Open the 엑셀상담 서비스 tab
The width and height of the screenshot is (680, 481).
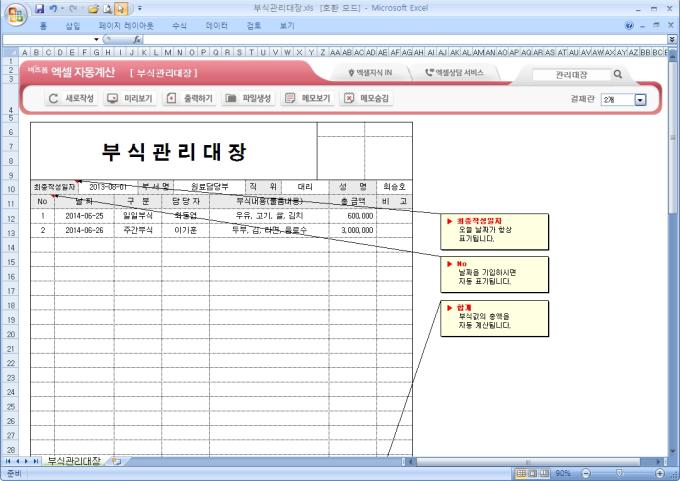[454, 73]
